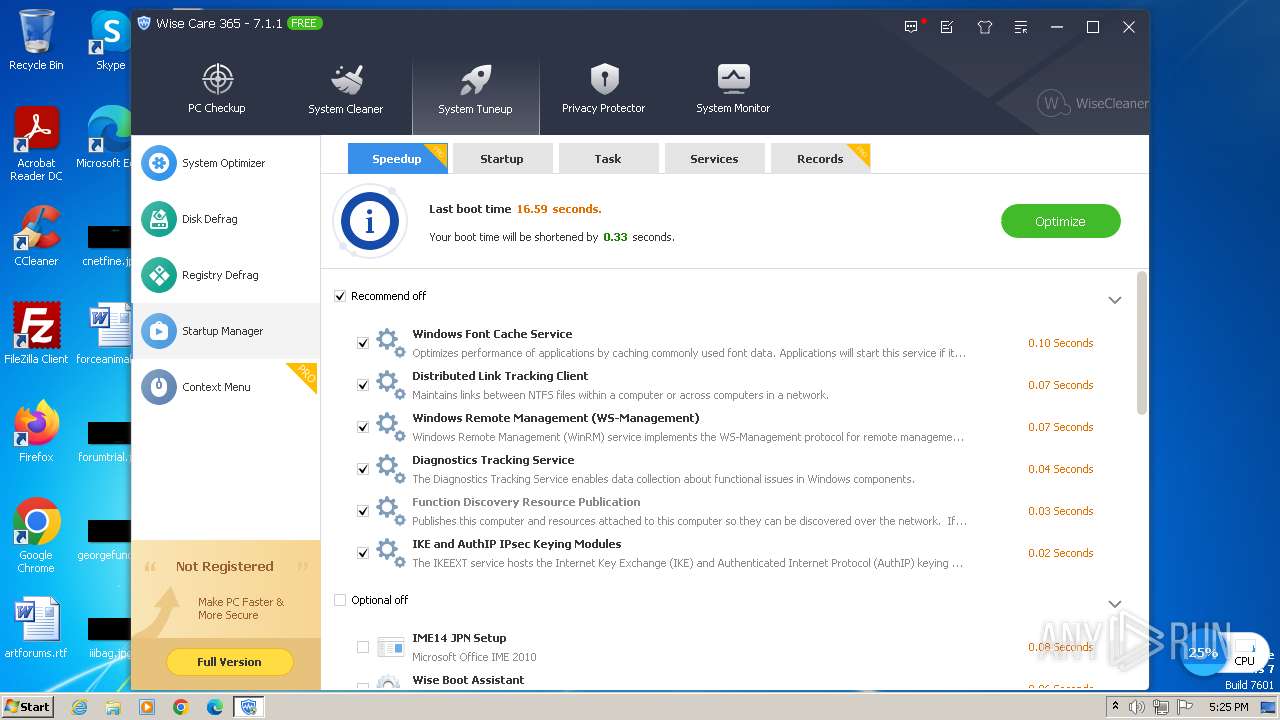Show hidden system tray icons
This screenshot has height=720, width=1280.
click(x=1115, y=707)
